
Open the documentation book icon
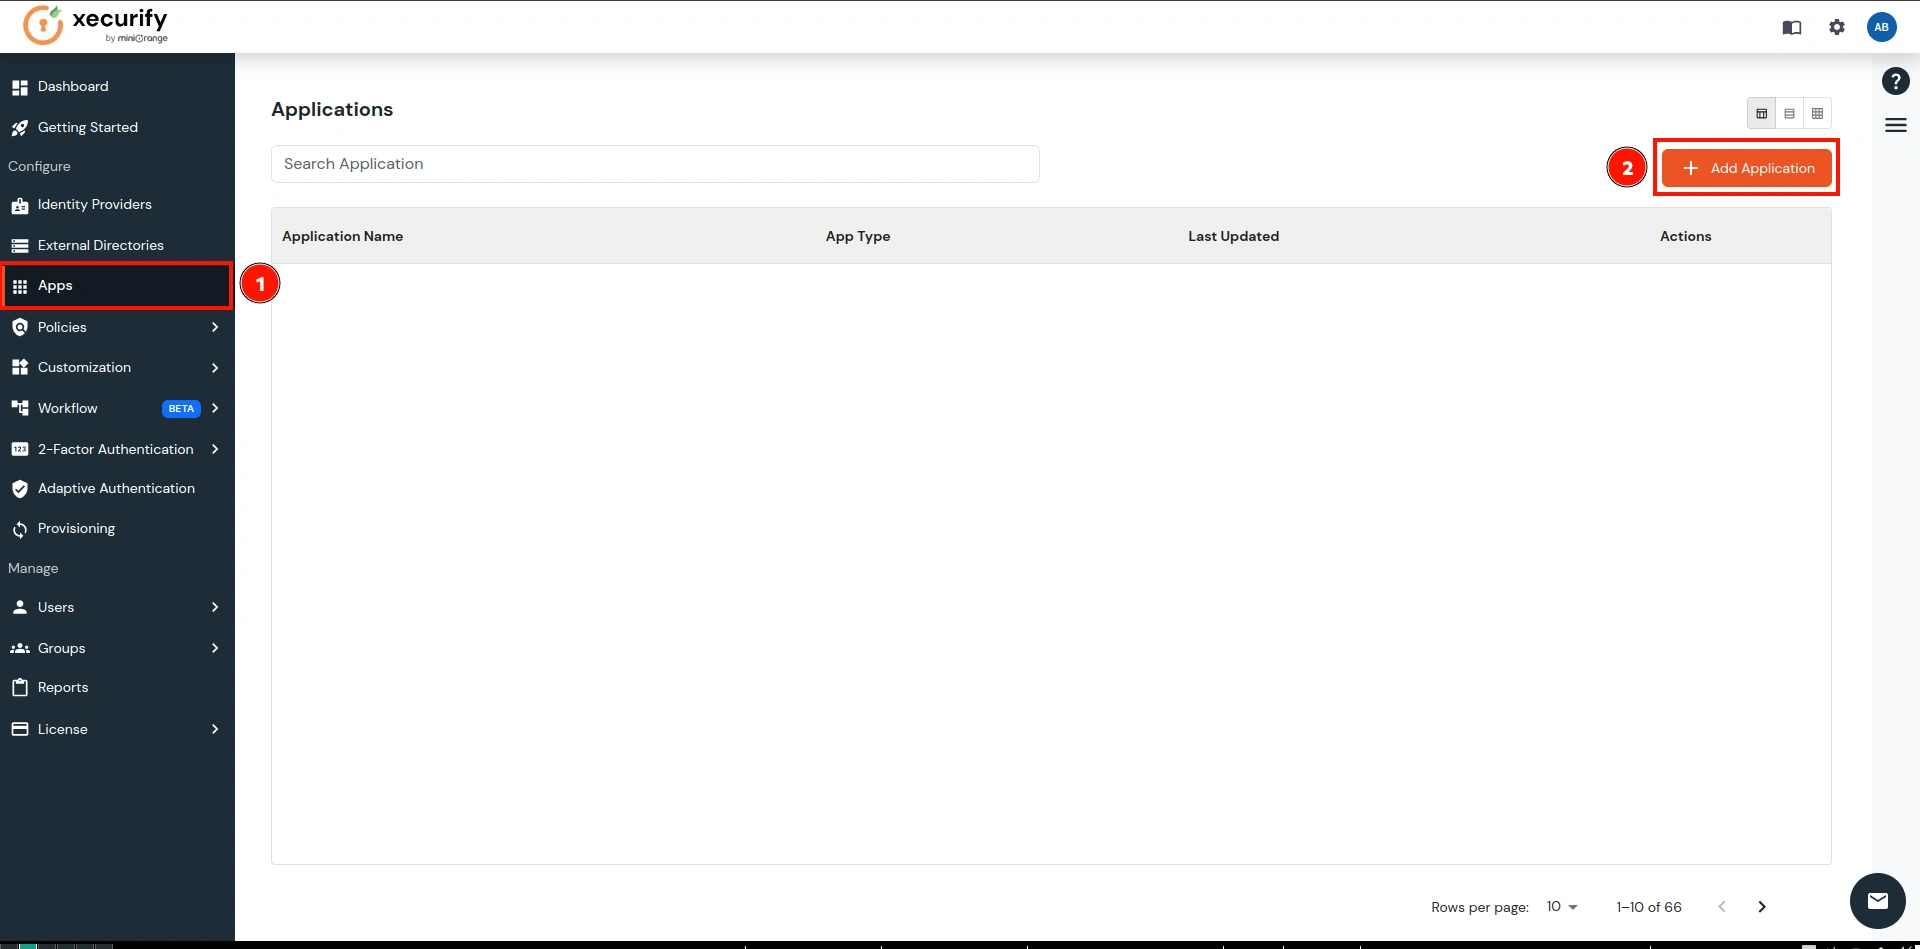(1792, 27)
